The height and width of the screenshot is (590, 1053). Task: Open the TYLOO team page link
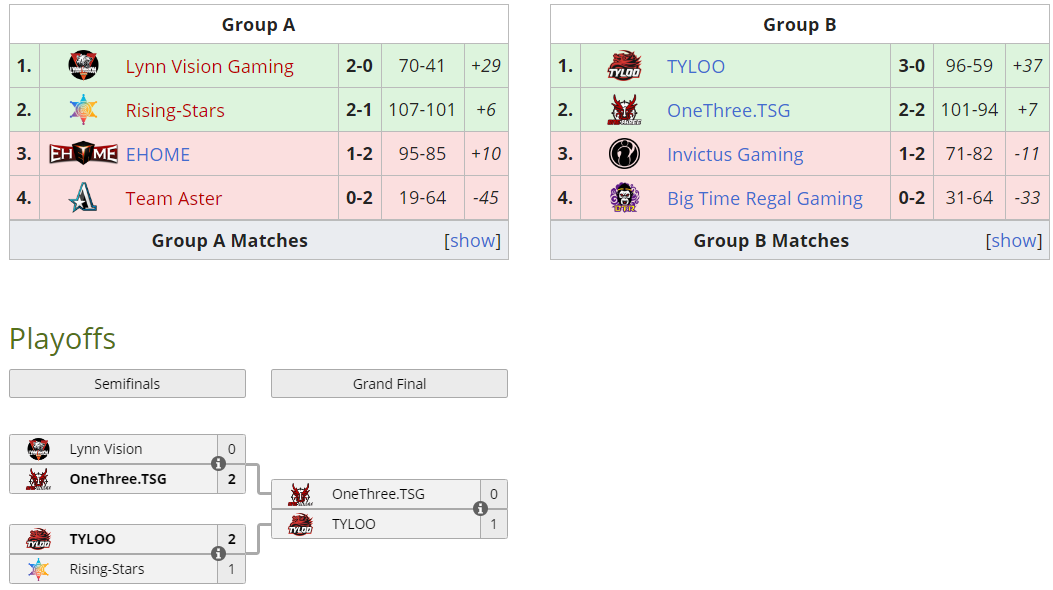tap(696, 66)
